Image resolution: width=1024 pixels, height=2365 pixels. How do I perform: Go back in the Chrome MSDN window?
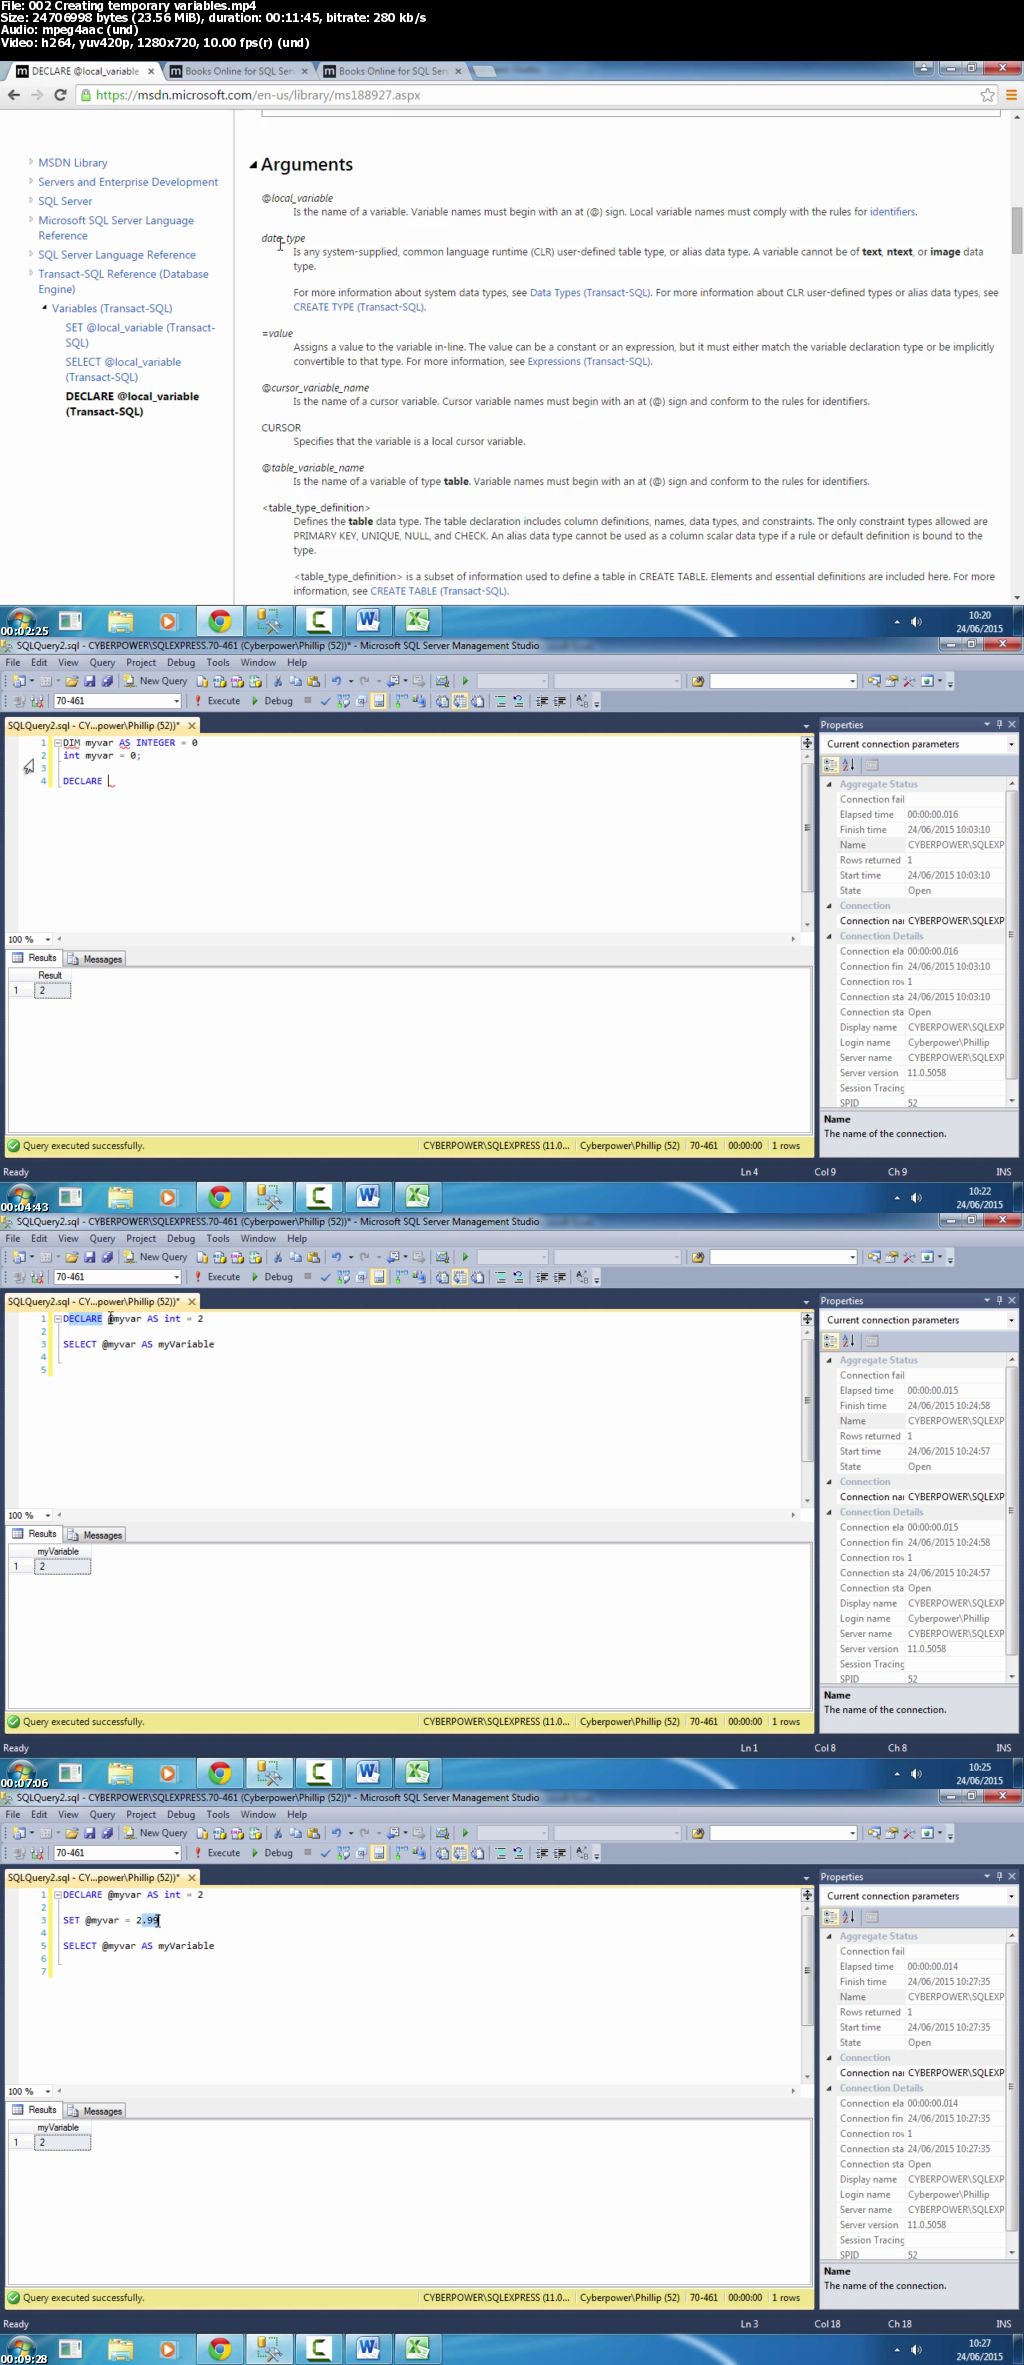(x=14, y=95)
